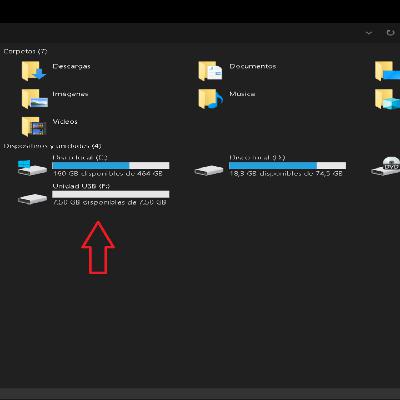Open the Documentos folder icon
This screenshot has width=400, height=400.
tap(210, 71)
